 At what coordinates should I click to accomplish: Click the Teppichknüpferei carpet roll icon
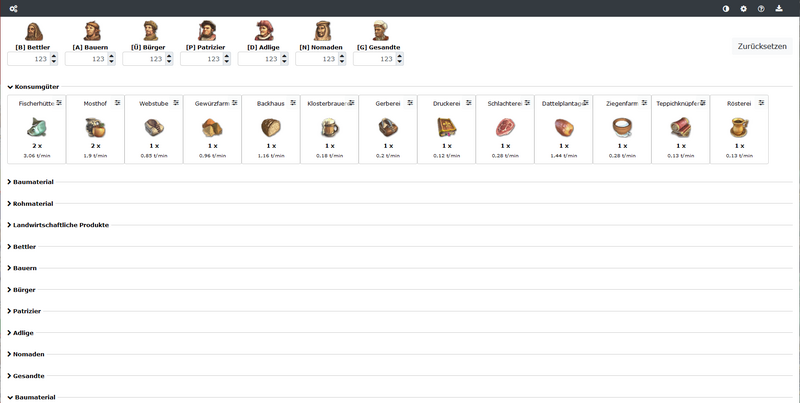681,127
